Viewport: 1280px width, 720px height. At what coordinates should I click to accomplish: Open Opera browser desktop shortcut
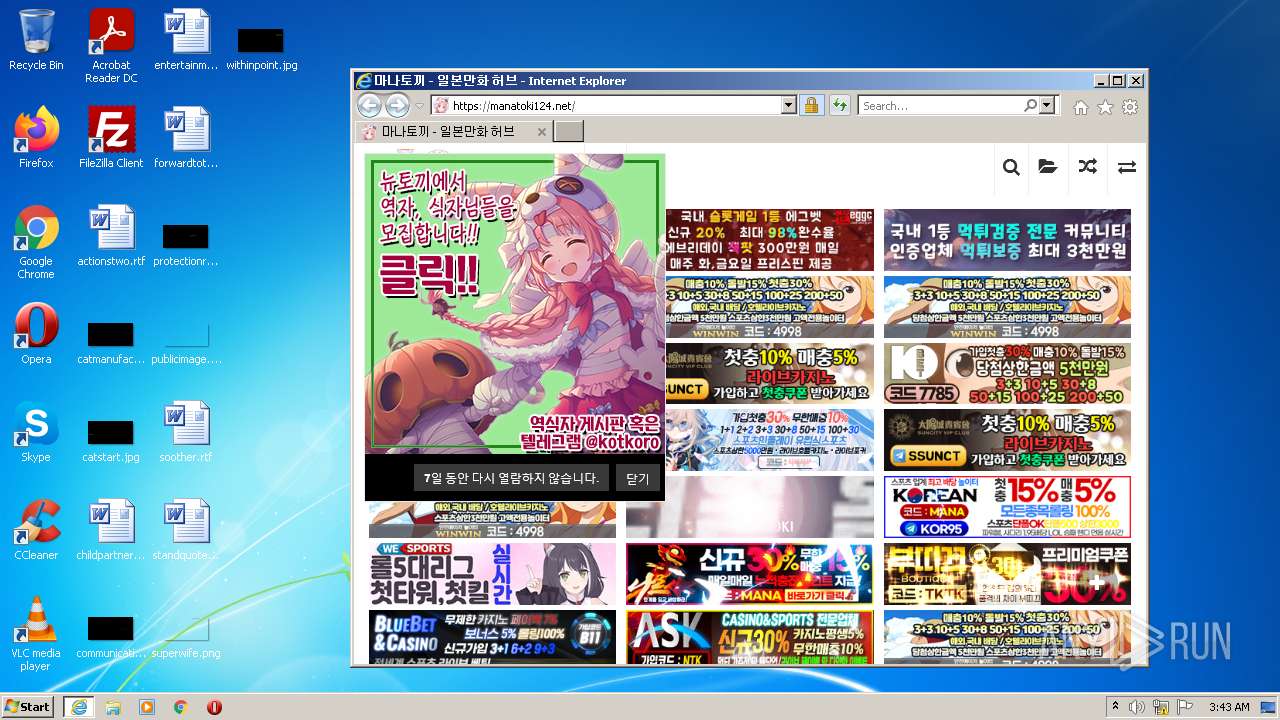coord(36,334)
